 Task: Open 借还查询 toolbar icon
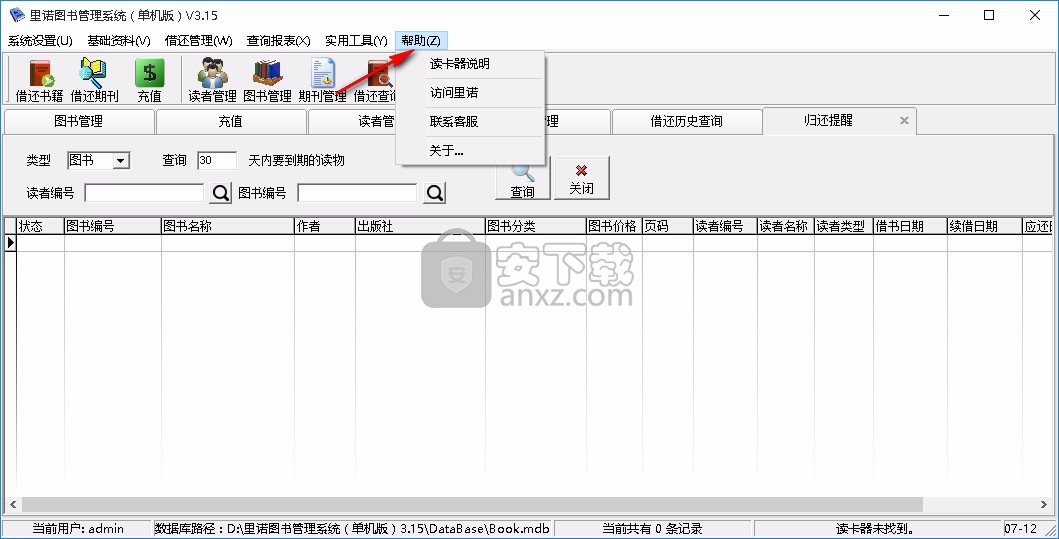(x=375, y=80)
